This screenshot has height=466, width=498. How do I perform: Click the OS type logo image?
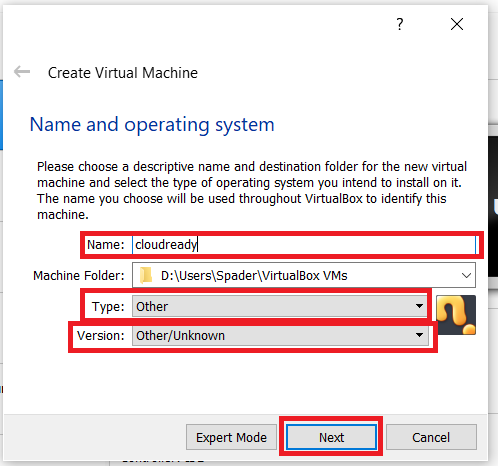click(456, 315)
